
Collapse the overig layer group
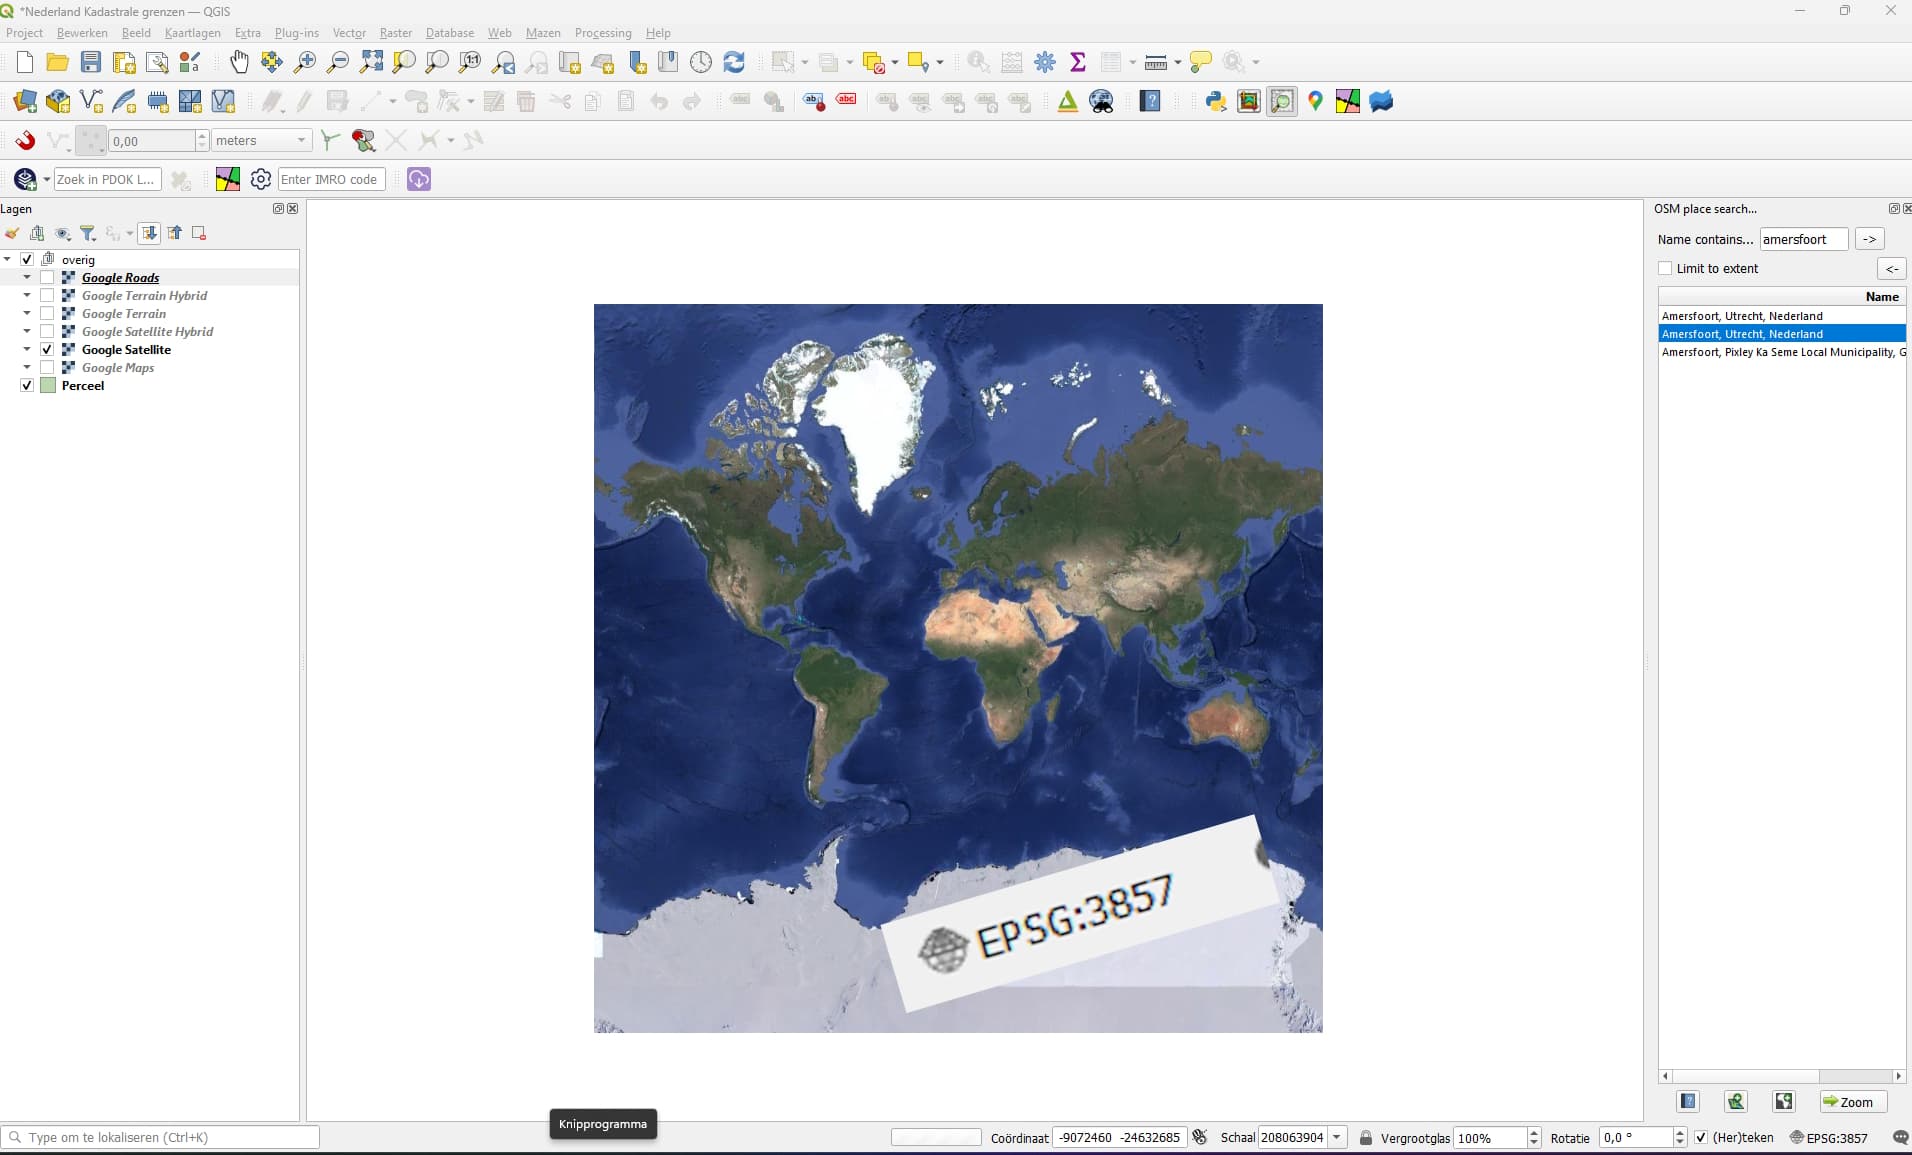8,259
